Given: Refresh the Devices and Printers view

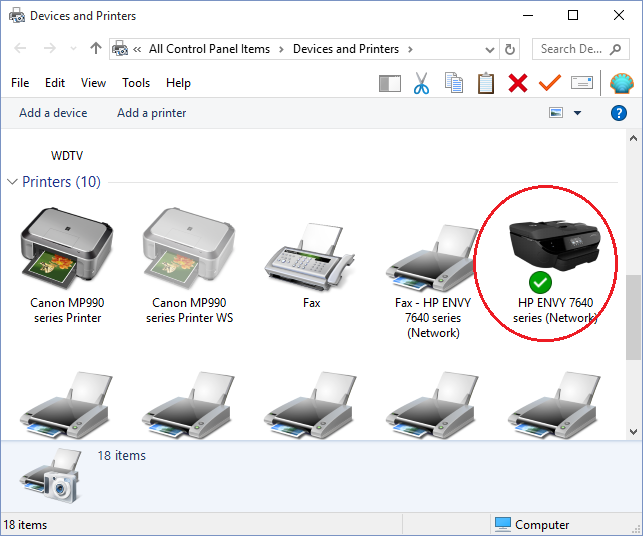Looking at the screenshot, I should click(x=509, y=50).
